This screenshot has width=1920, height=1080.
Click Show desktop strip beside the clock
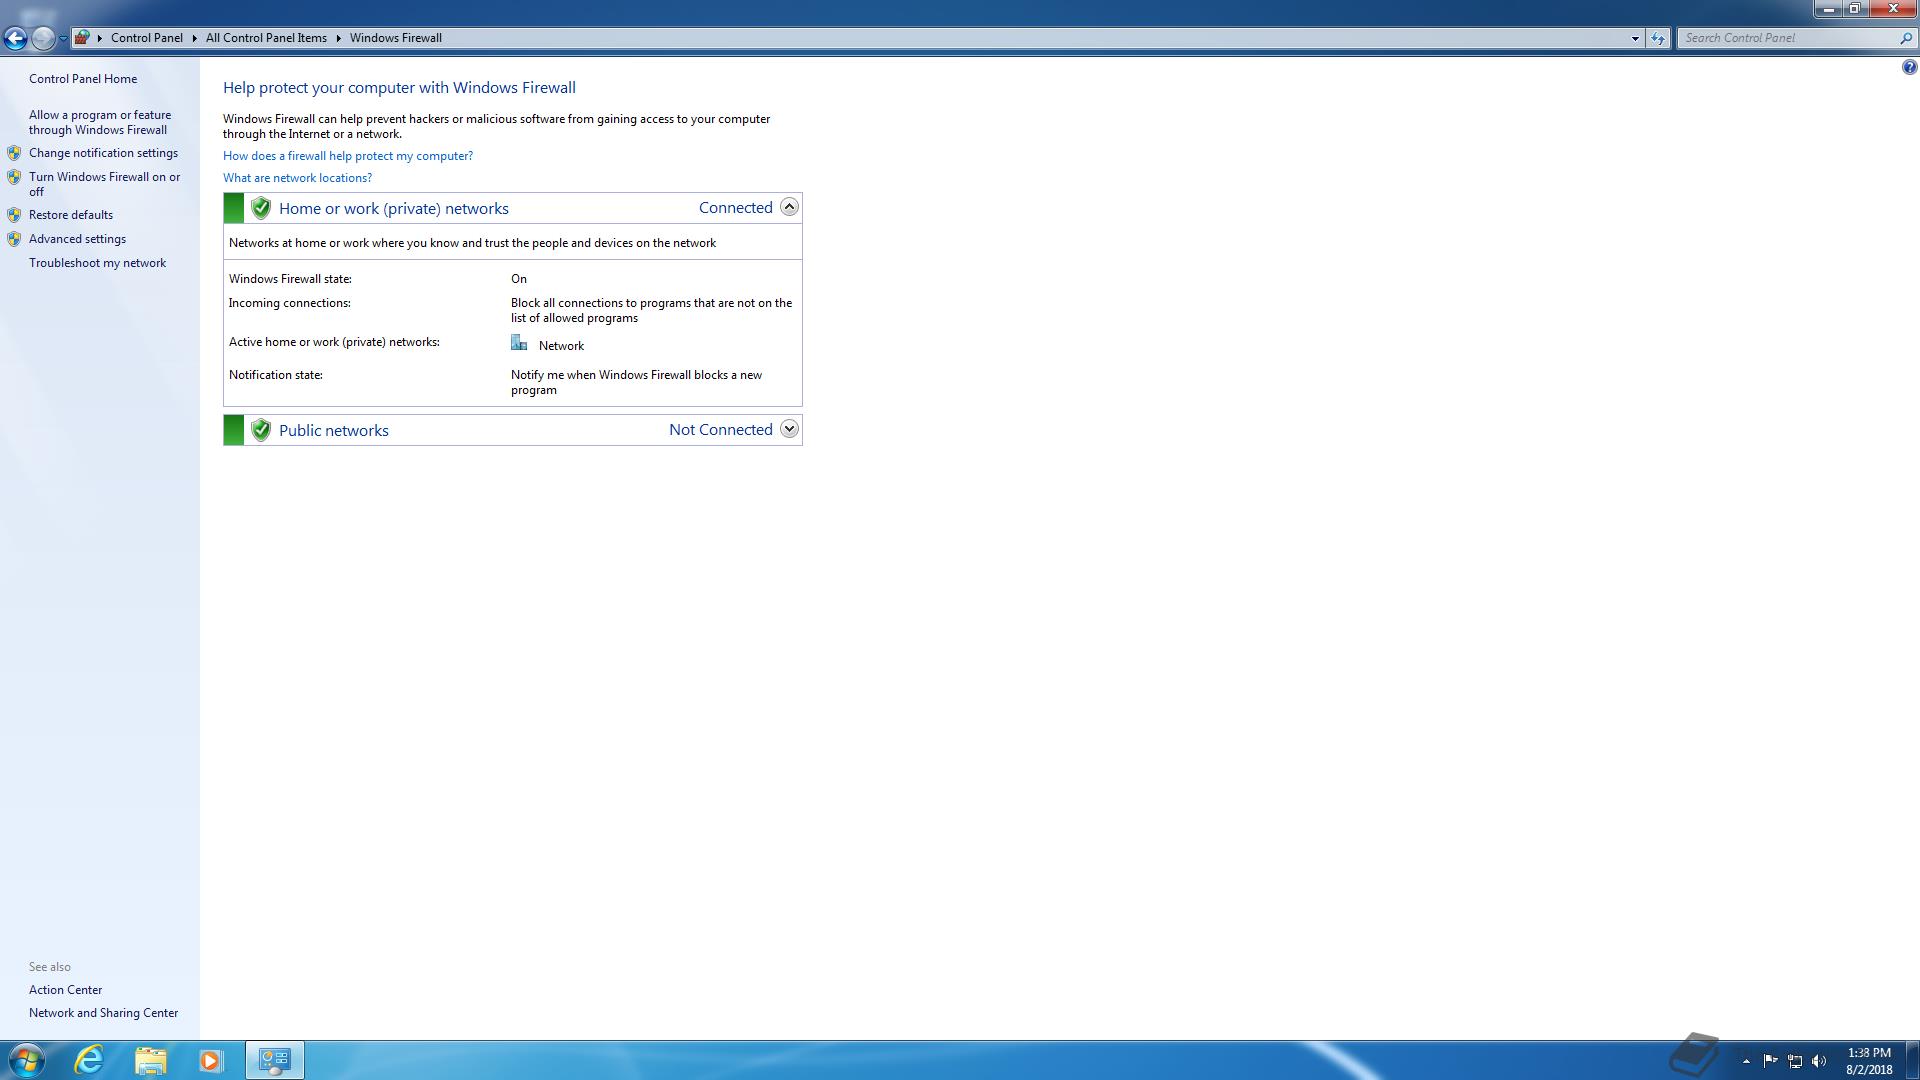pos(1913,1060)
